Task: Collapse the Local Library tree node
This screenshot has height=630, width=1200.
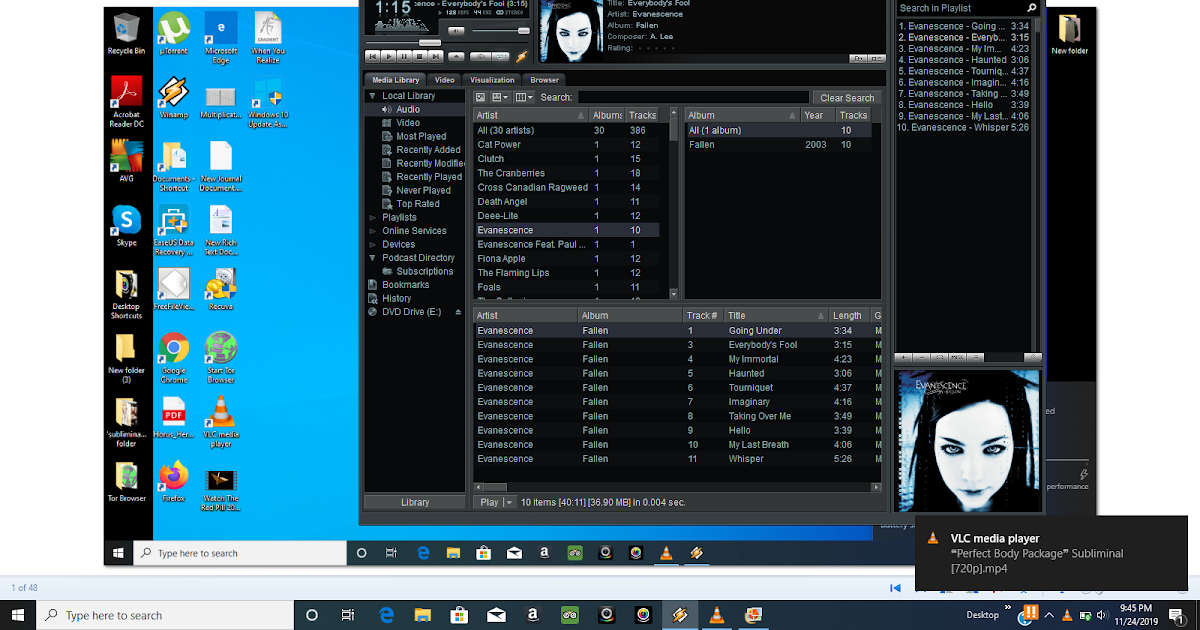Action: (373, 96)
